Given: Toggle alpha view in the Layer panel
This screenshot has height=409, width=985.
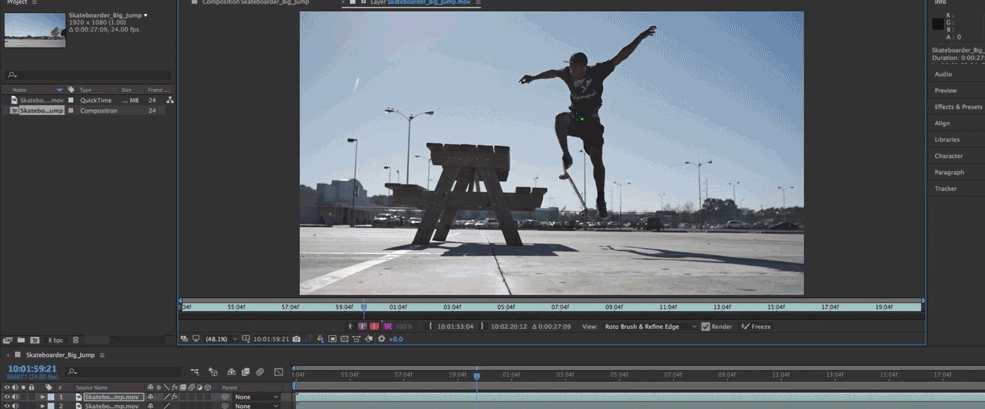Looking at the screenshot, I should pos(350,327).
